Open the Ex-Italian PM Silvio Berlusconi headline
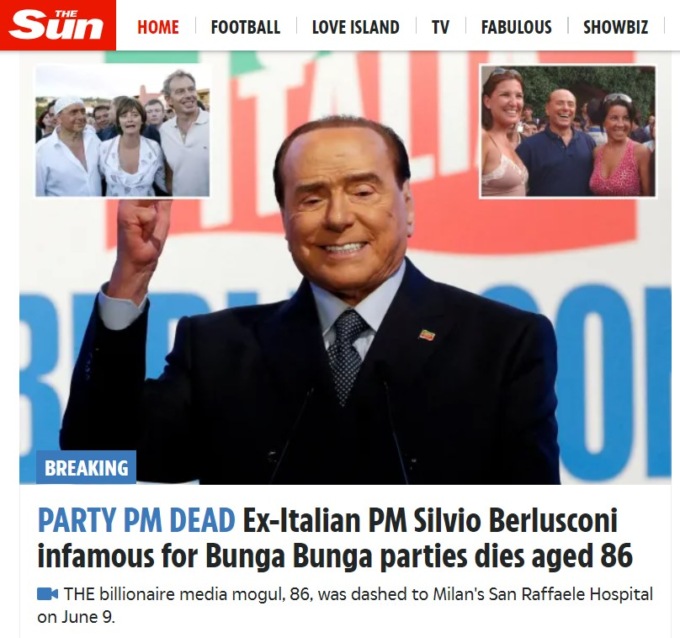This screenshot has height=638, width=680. 430,521
